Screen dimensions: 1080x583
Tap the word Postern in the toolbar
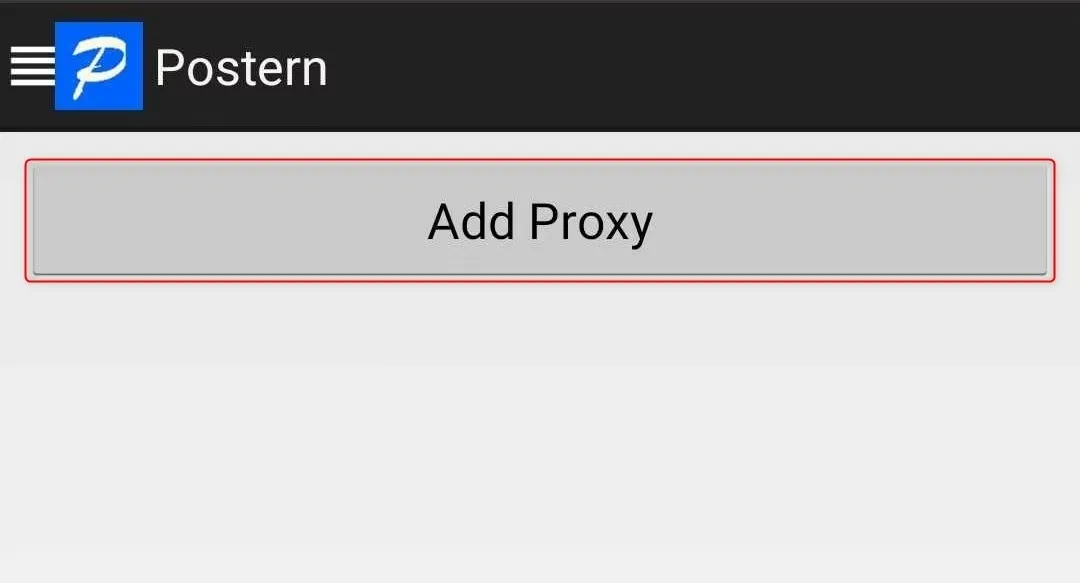(x=241, y=68)
